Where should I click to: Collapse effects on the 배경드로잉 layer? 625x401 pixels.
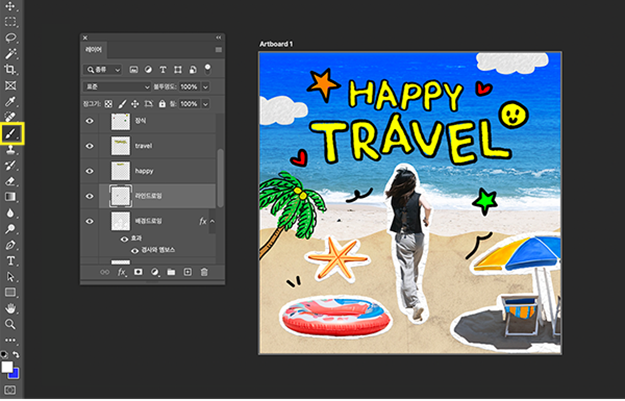point(213,220)
